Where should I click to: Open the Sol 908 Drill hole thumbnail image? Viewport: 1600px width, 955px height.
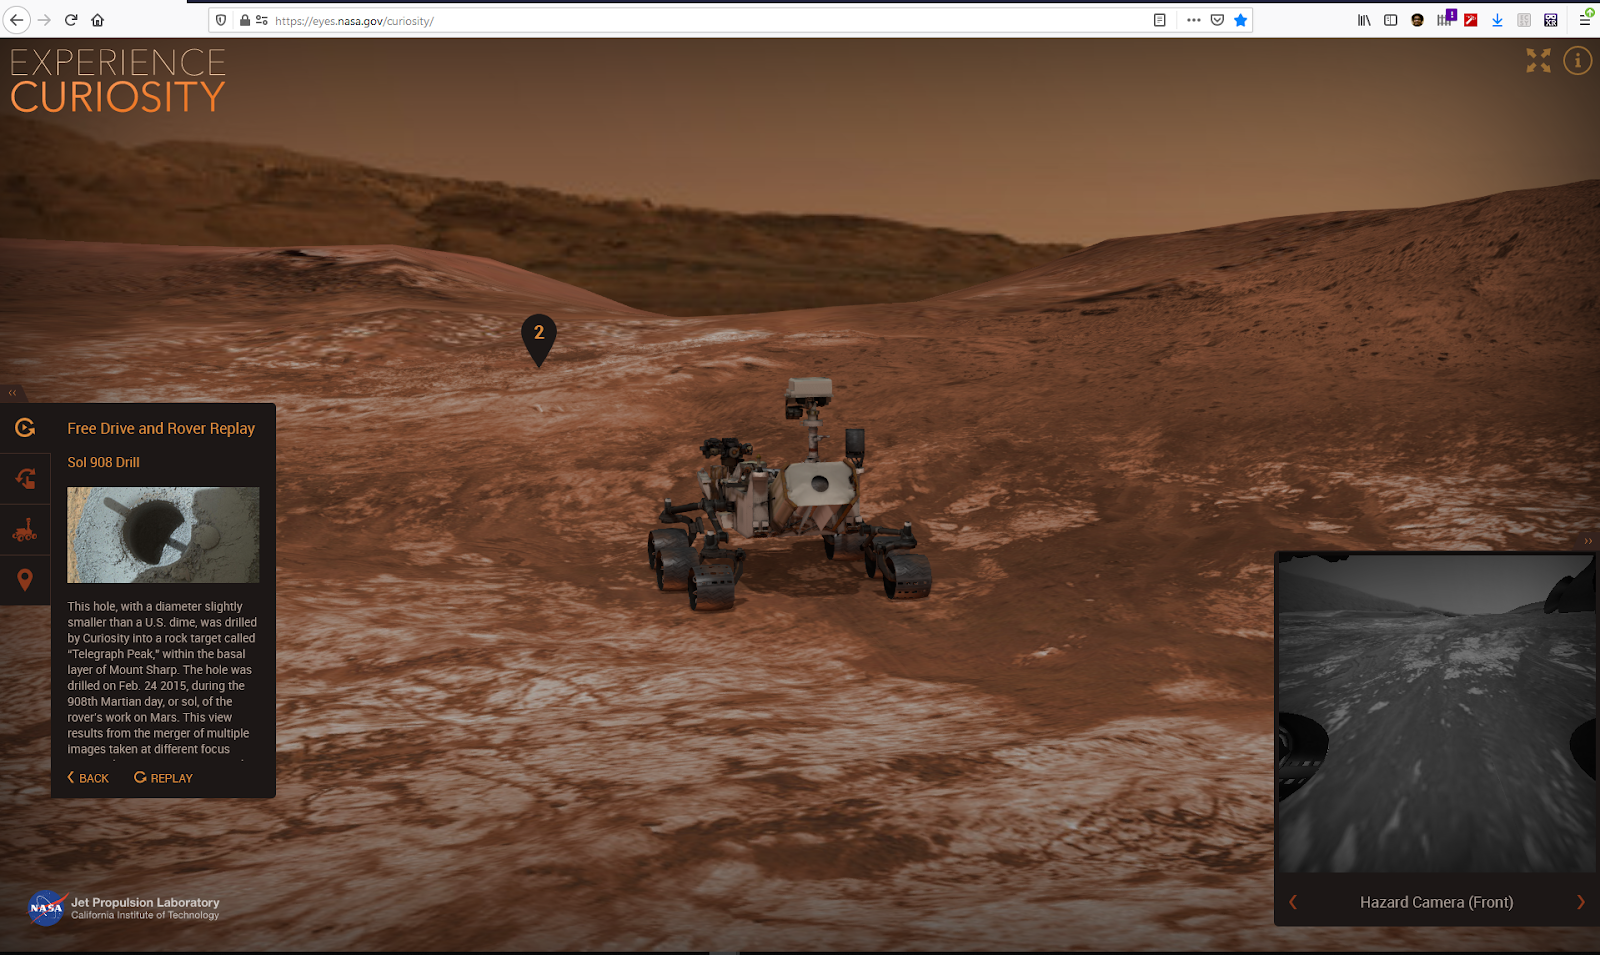(x=163, y=535)
